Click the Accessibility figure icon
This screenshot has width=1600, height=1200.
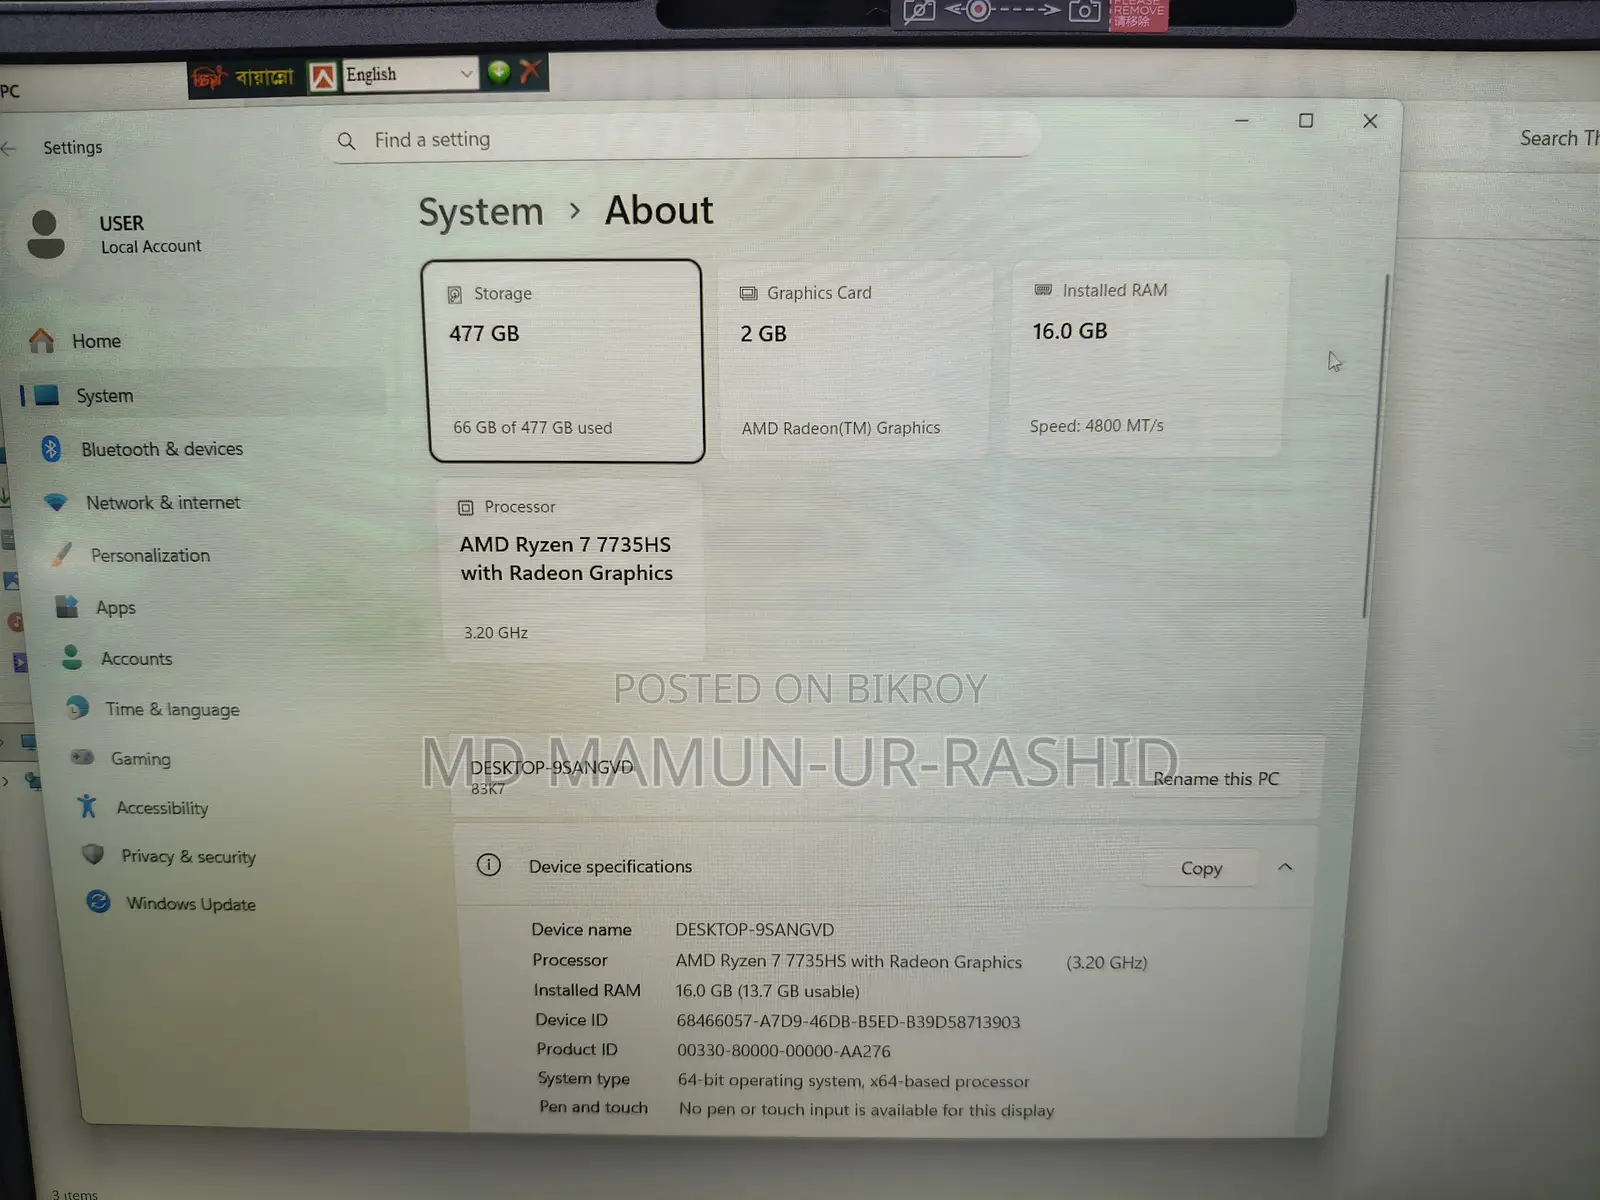point(87,806)
